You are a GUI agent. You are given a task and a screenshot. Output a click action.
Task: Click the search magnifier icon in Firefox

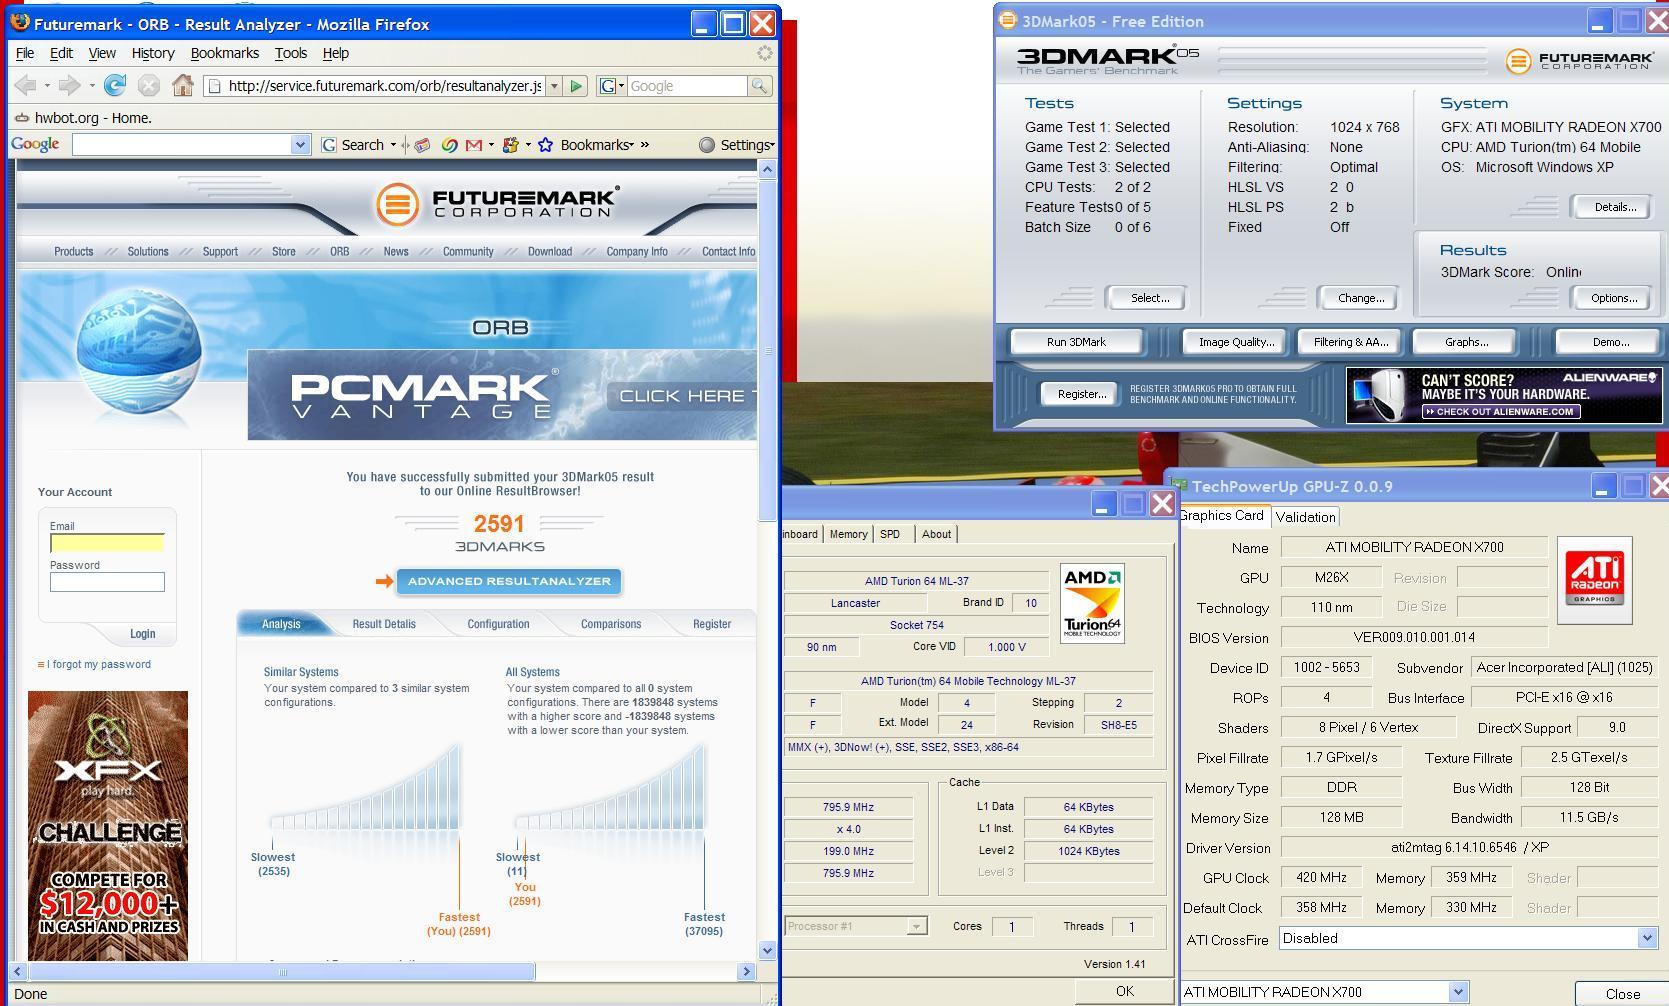coord(759,86)
